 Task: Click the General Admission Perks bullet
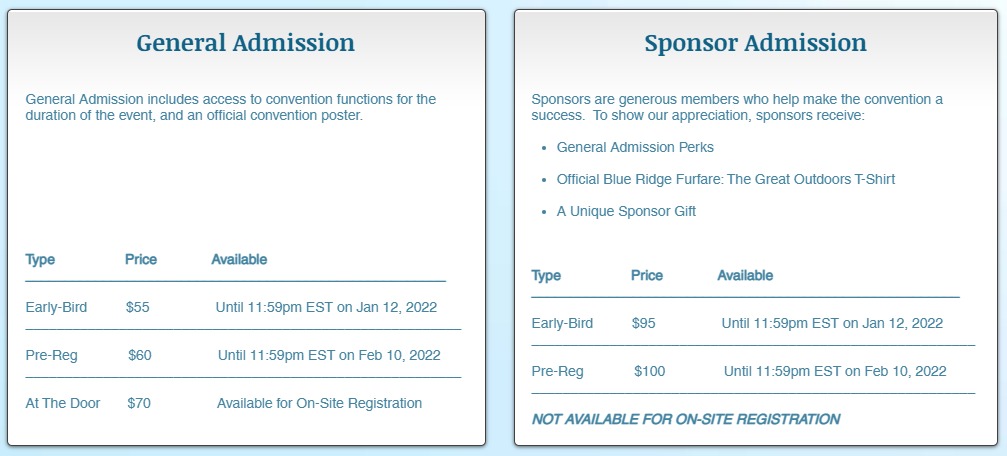click(635, 147)
